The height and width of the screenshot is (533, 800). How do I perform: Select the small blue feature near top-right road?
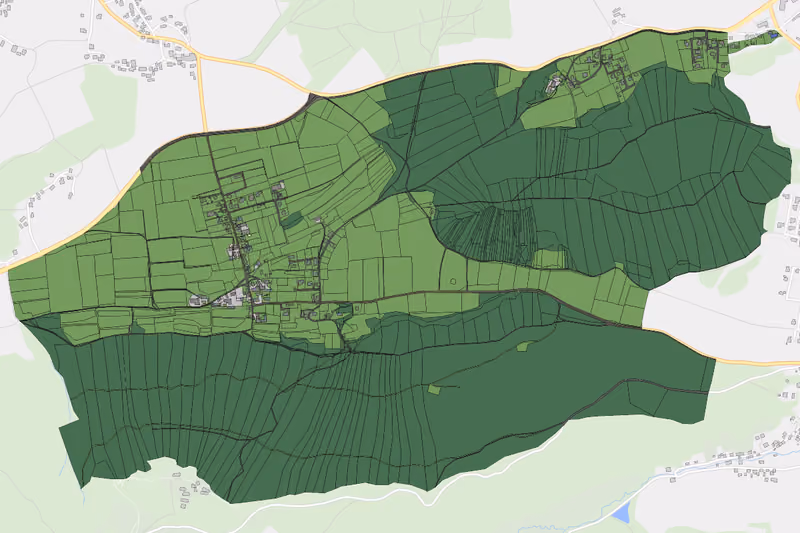[x=773, y=35]
